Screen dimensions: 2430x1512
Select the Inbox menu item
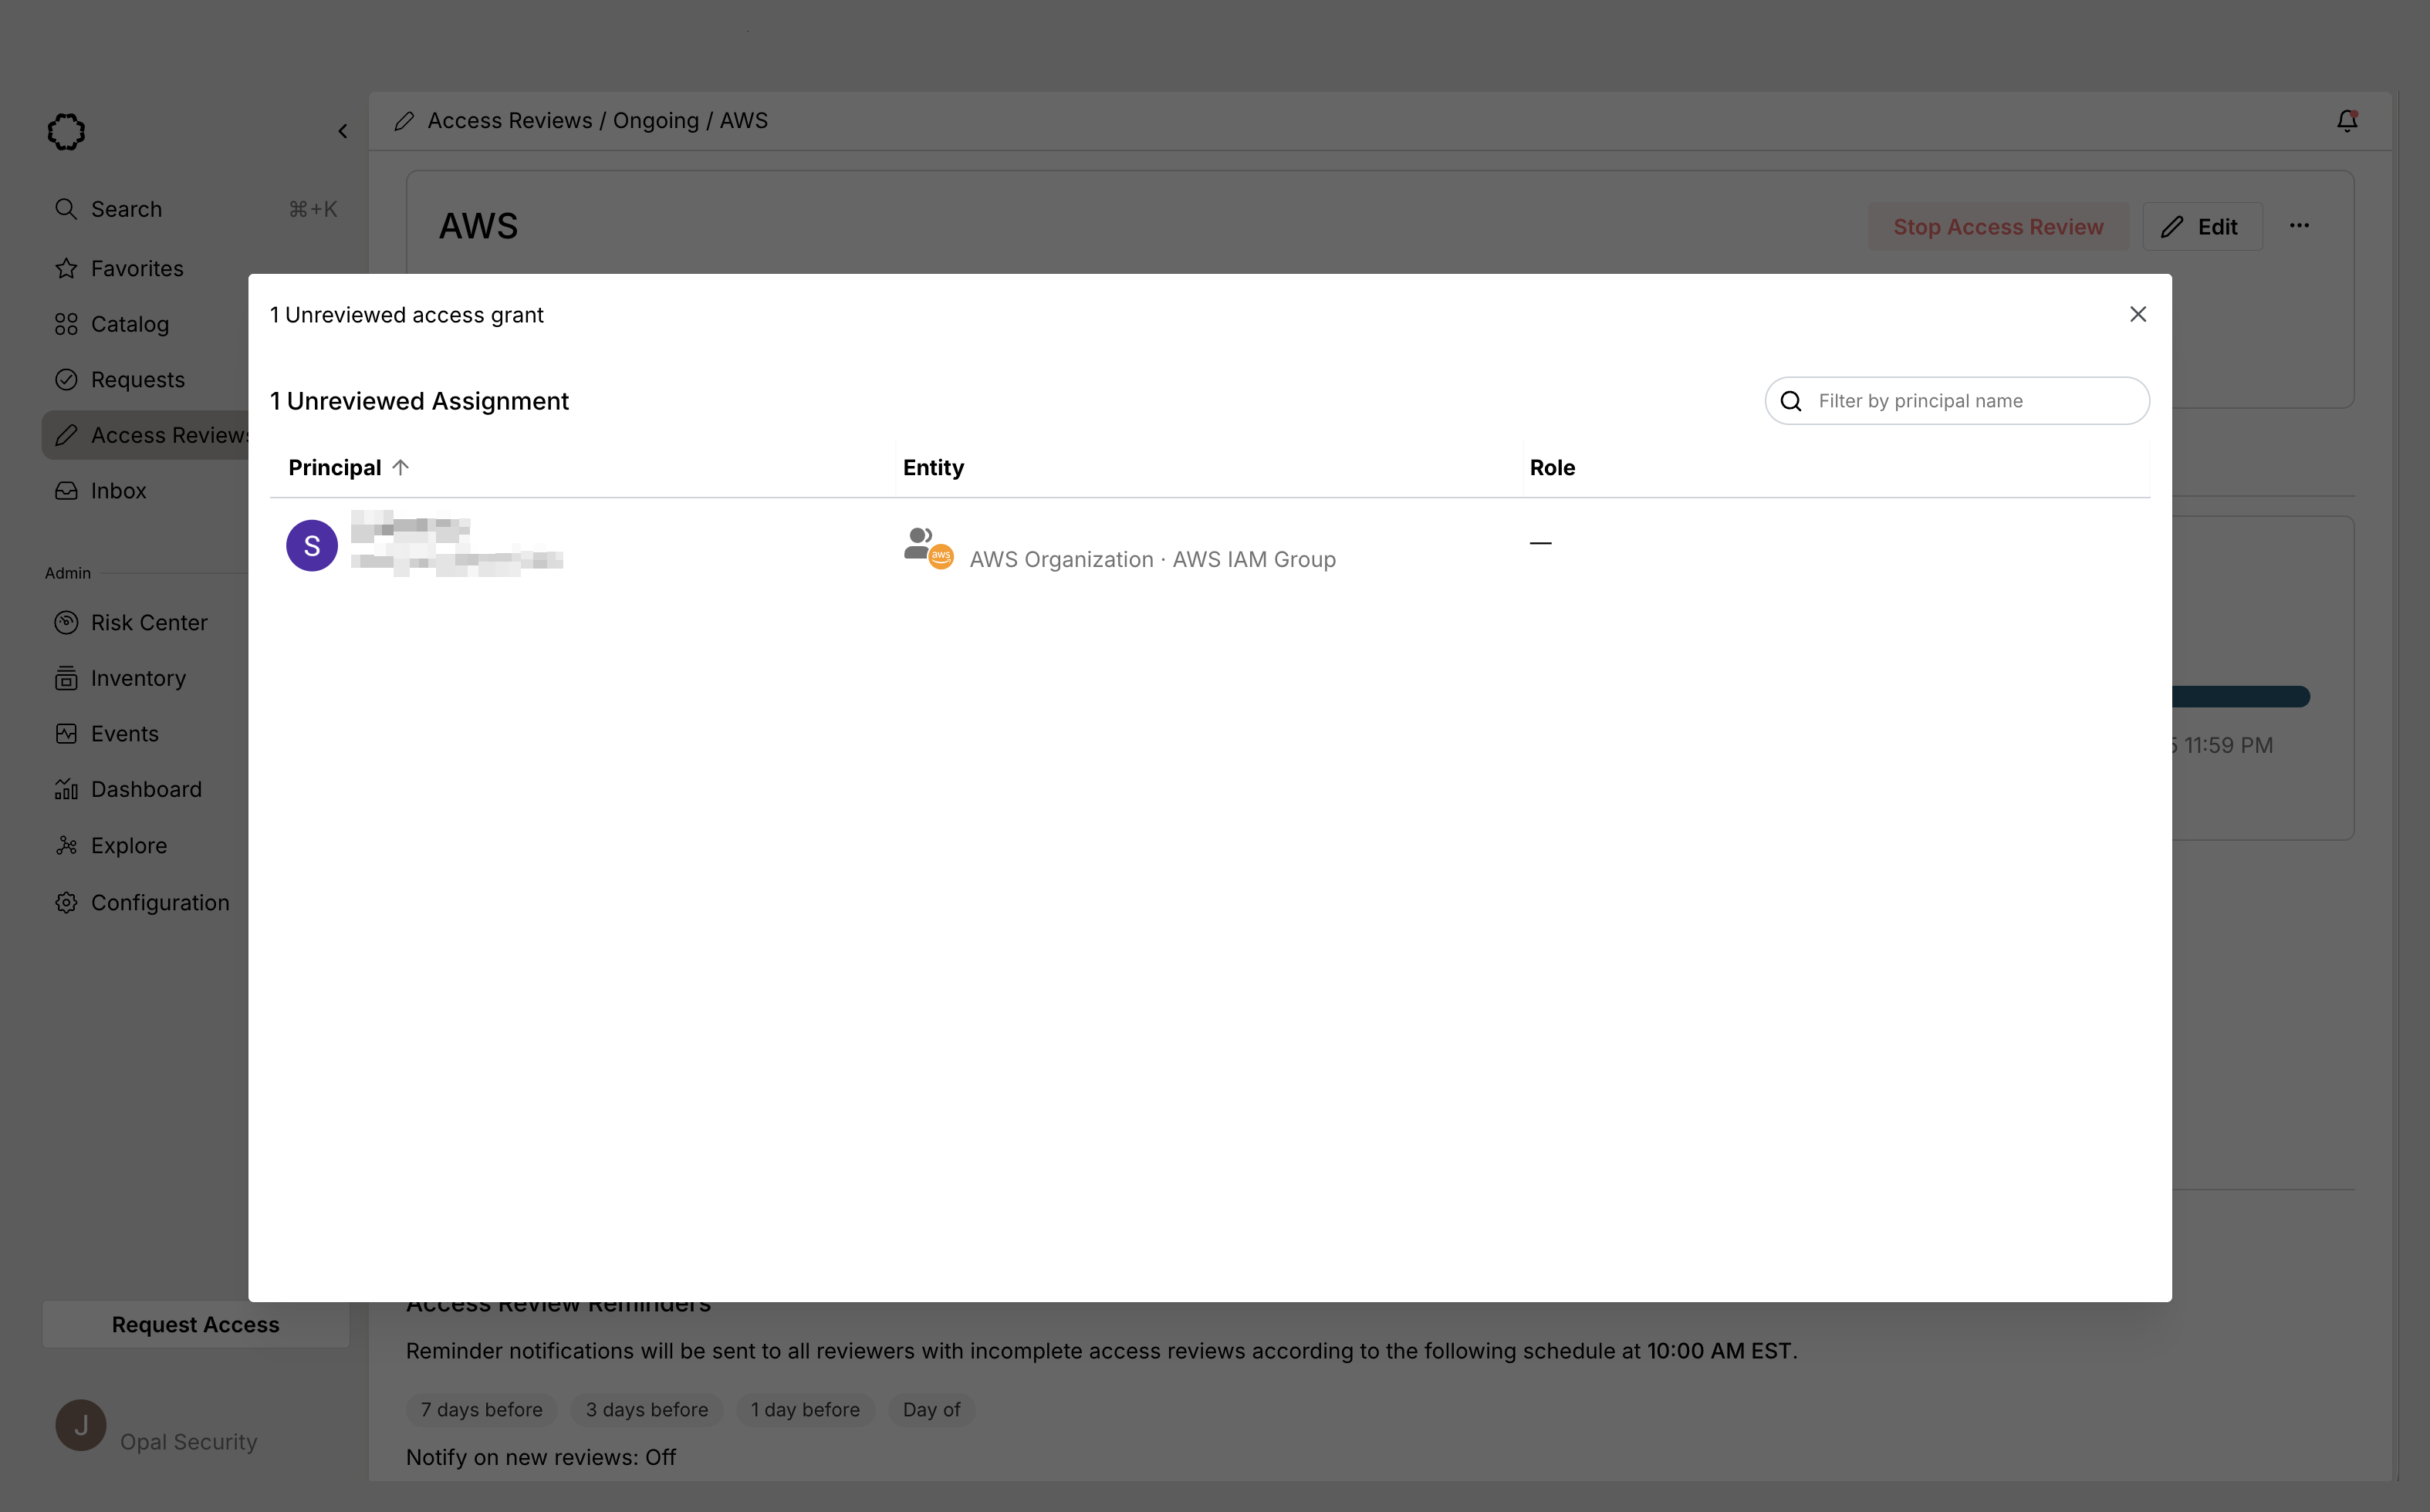118,491
